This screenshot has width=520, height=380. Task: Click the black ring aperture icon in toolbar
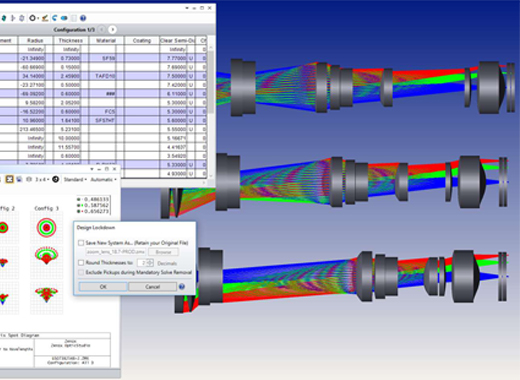tap(32, 18)
